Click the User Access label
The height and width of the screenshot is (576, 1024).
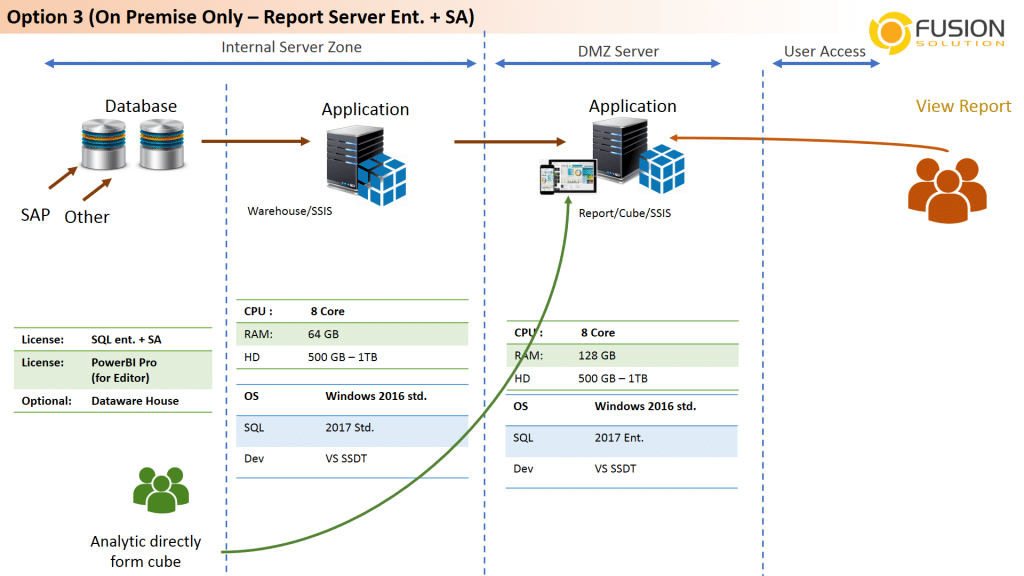[x=824, y=52]
